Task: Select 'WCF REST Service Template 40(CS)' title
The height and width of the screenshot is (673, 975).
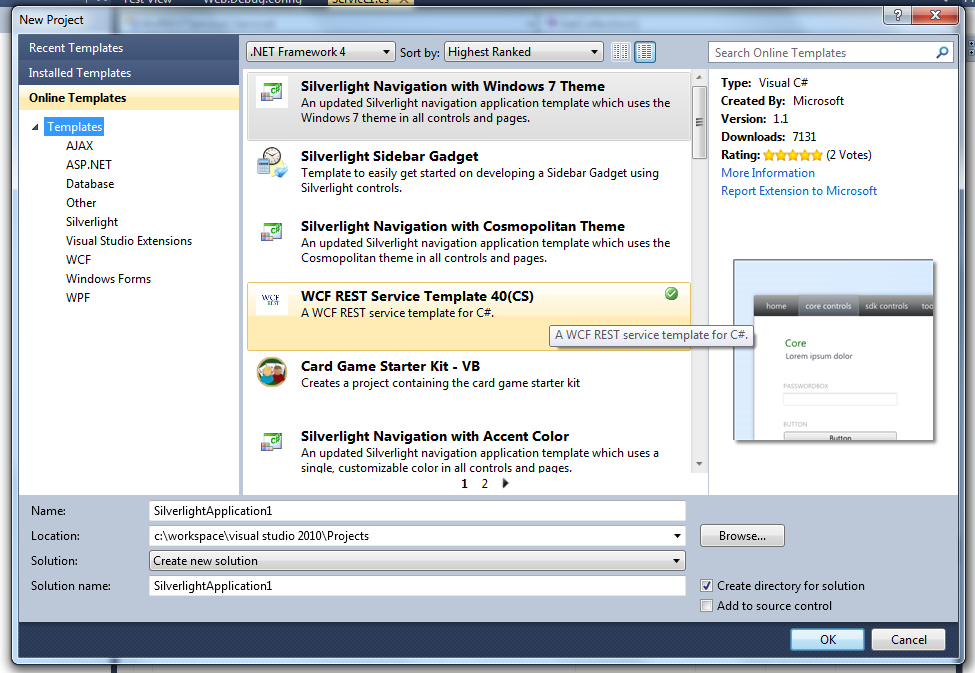Action: point(417,296)
